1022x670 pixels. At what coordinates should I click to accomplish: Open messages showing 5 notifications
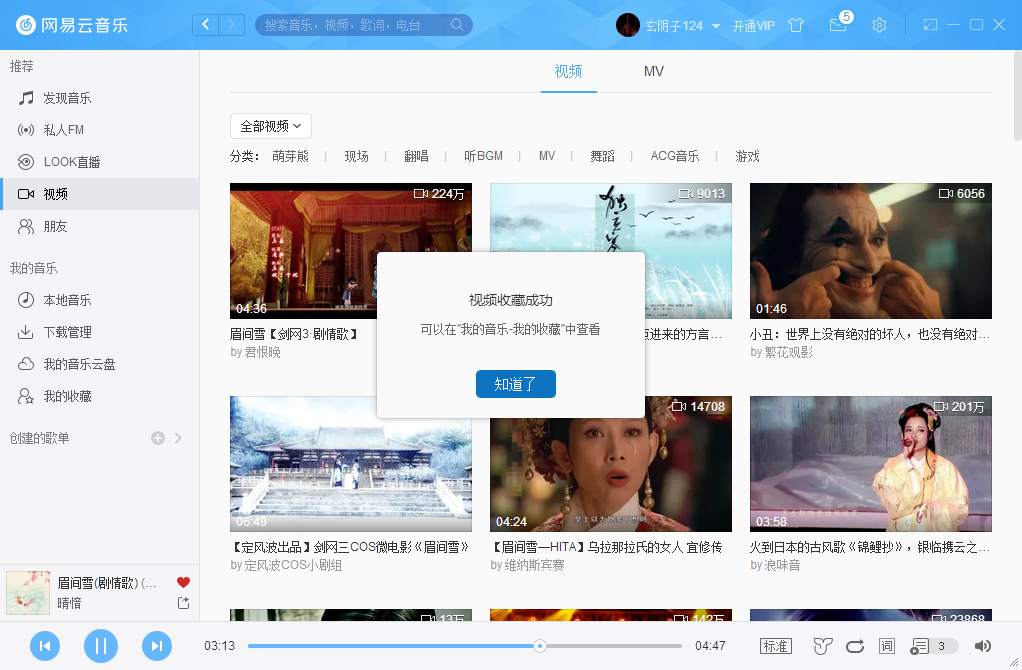tap(838, 25)
